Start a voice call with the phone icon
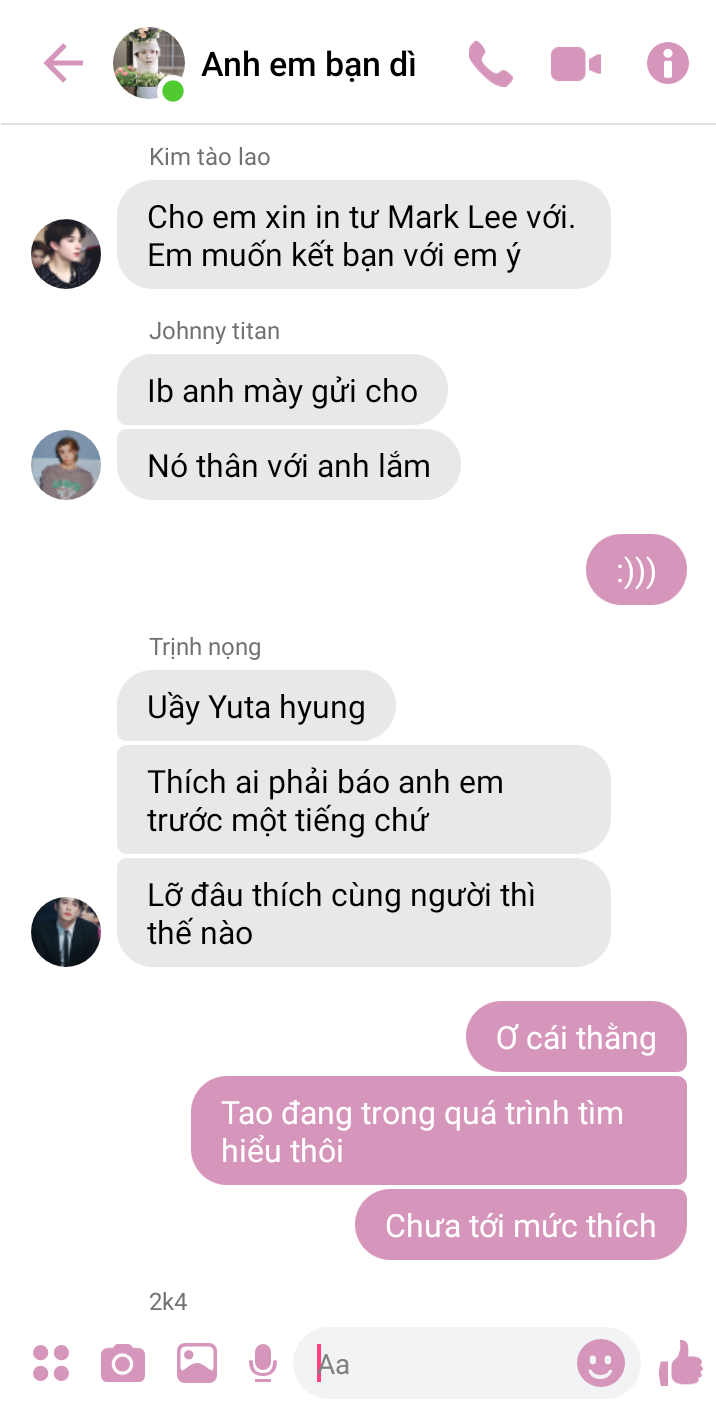Viewport: 716px width, 1403px height. tap(490, 64)
